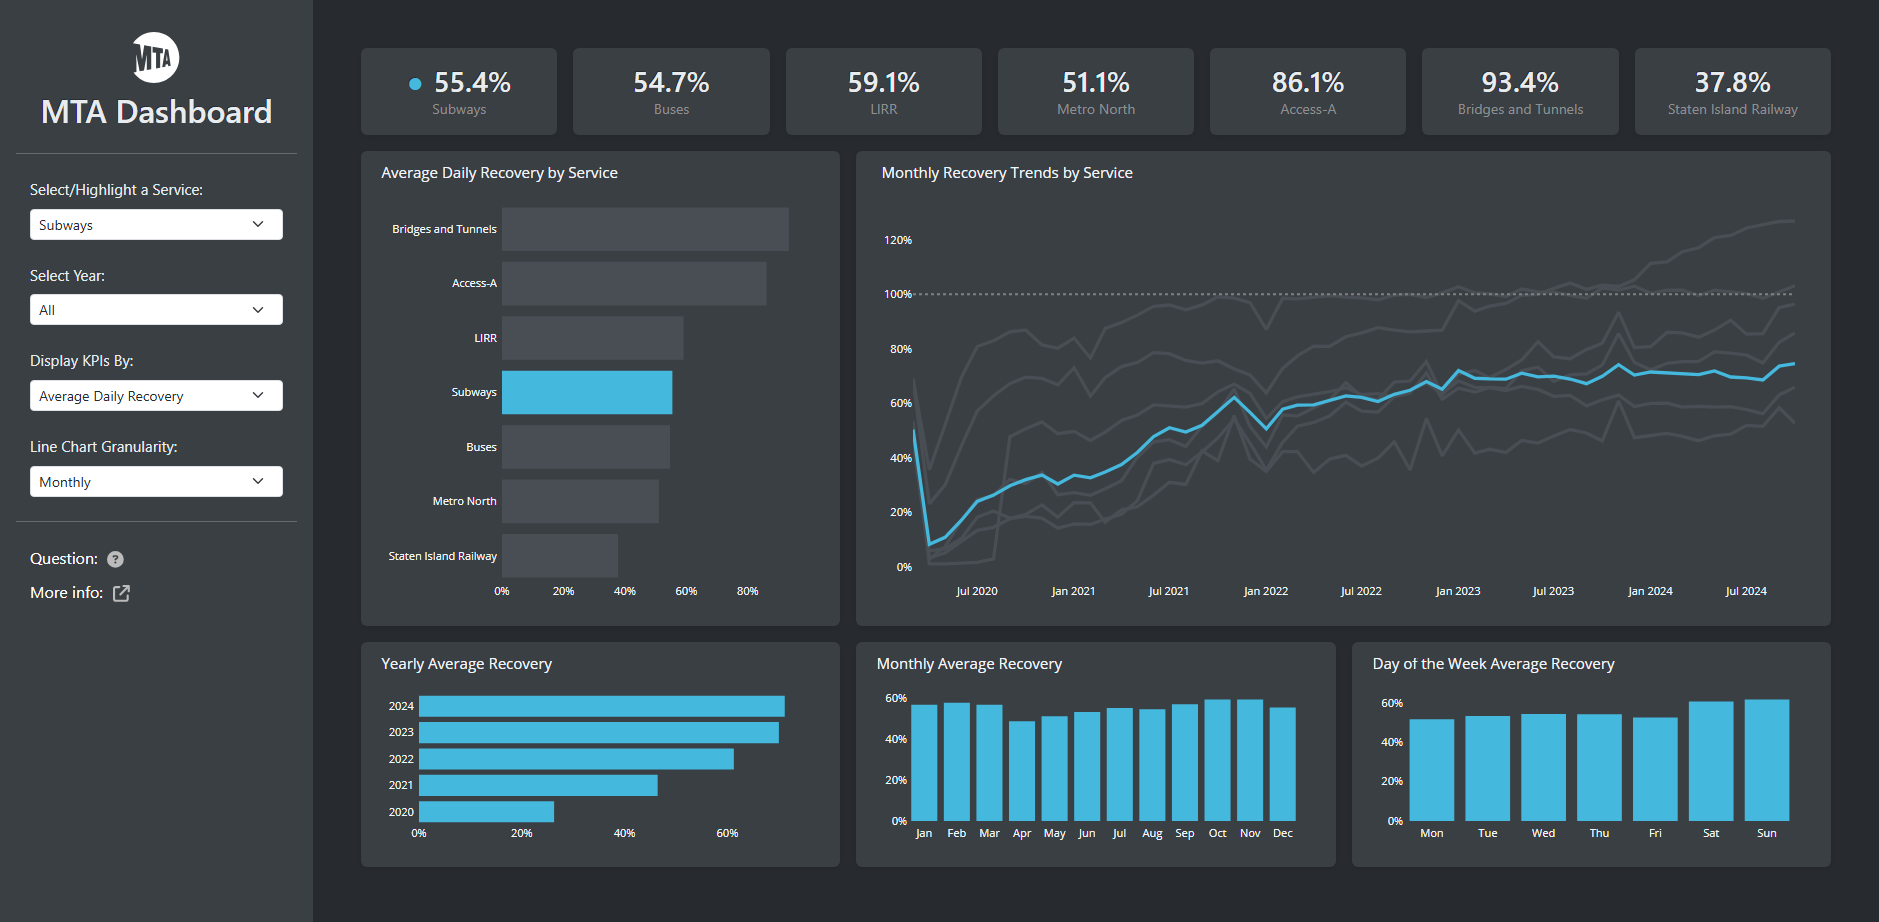Click the Fri day-of-week bar
The image size is (1879, 922).
tap(1655, 769)
